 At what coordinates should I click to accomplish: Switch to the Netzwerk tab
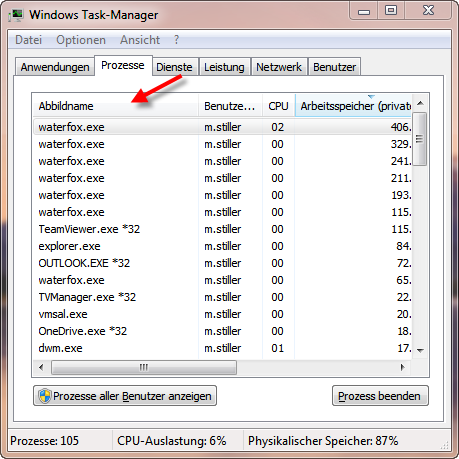(279, 67)
